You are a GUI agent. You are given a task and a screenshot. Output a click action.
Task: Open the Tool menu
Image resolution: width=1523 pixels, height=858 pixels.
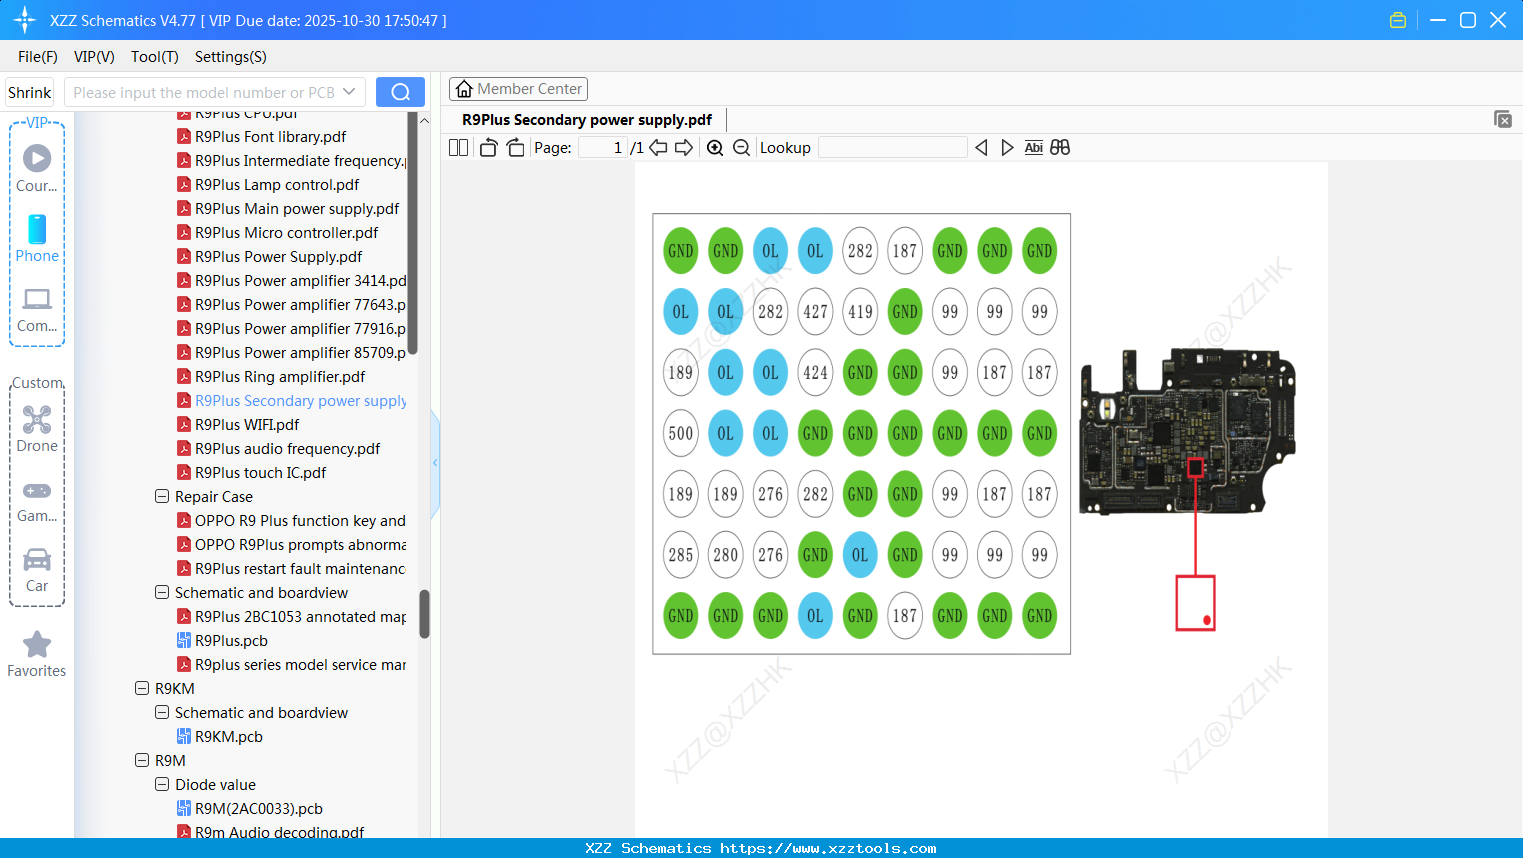[x=155, y=57]
